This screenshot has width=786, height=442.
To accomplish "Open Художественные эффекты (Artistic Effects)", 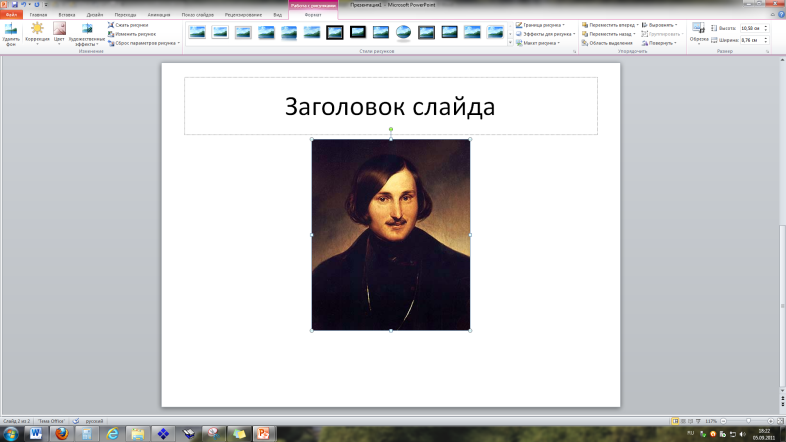I will coord(87,35).
